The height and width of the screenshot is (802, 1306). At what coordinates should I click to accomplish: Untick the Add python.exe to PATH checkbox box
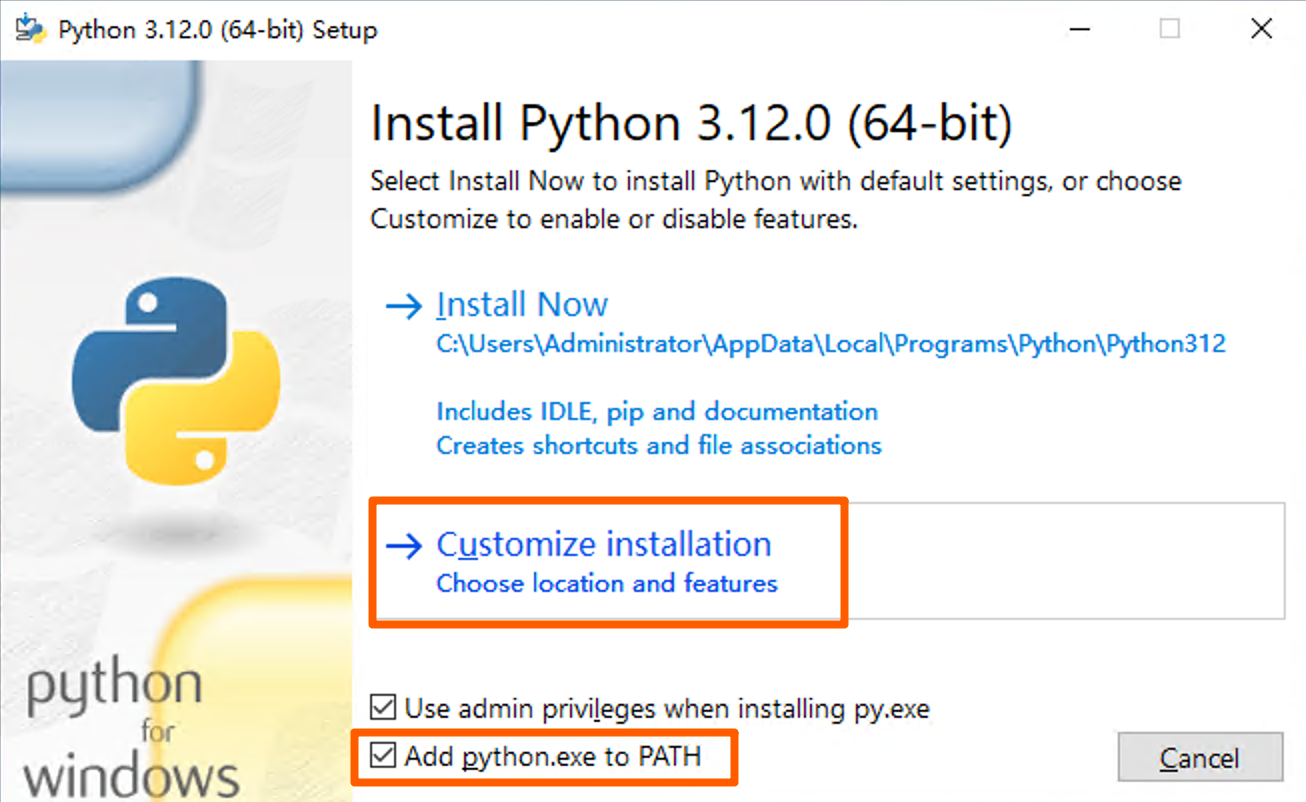point(383,756)
